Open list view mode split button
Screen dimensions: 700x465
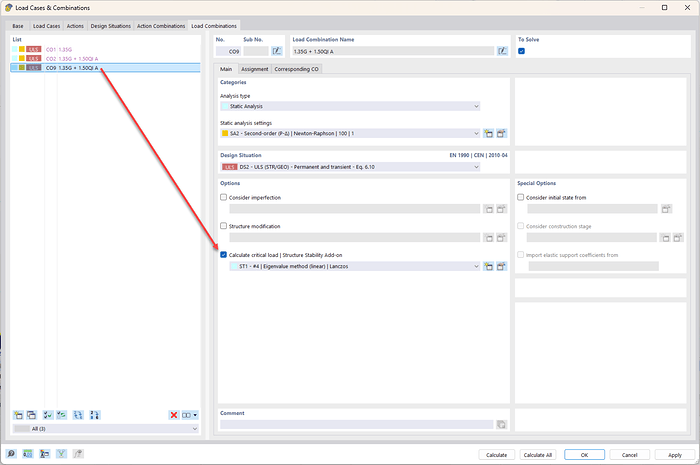pos(190,415)
